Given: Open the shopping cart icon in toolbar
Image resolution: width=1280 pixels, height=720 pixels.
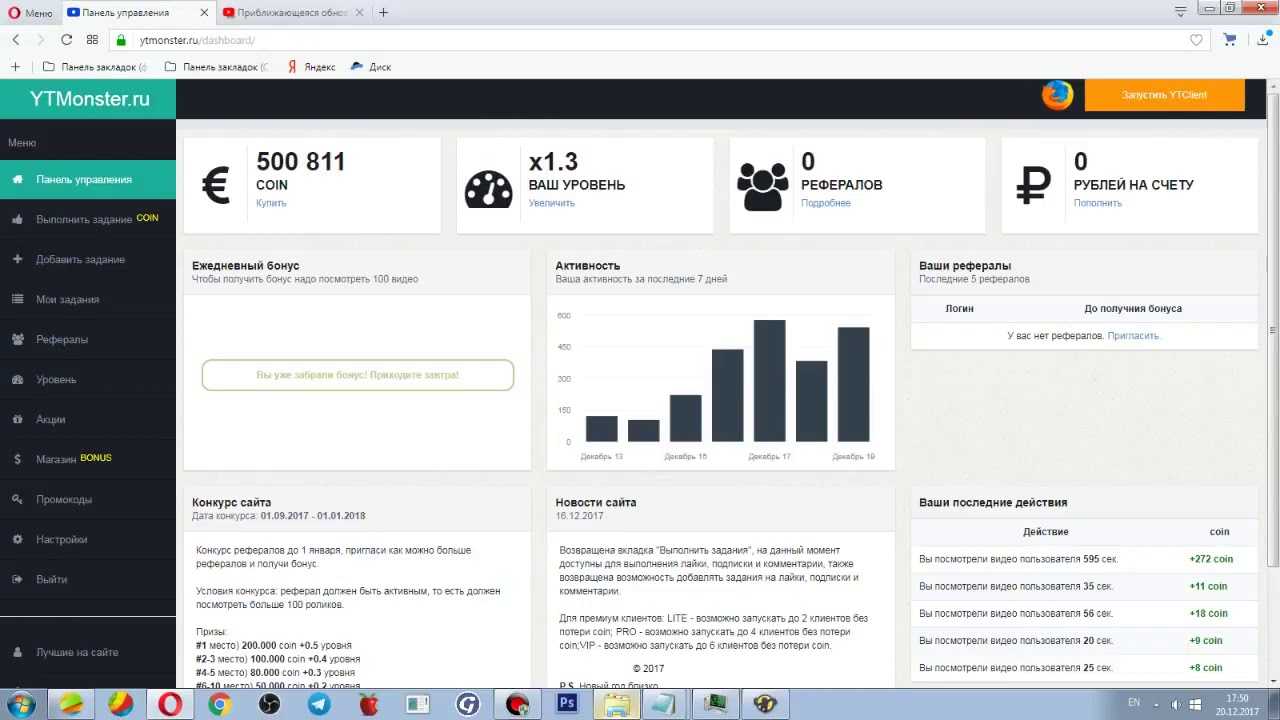Looking at the screenshot, I should (1229, 40).
